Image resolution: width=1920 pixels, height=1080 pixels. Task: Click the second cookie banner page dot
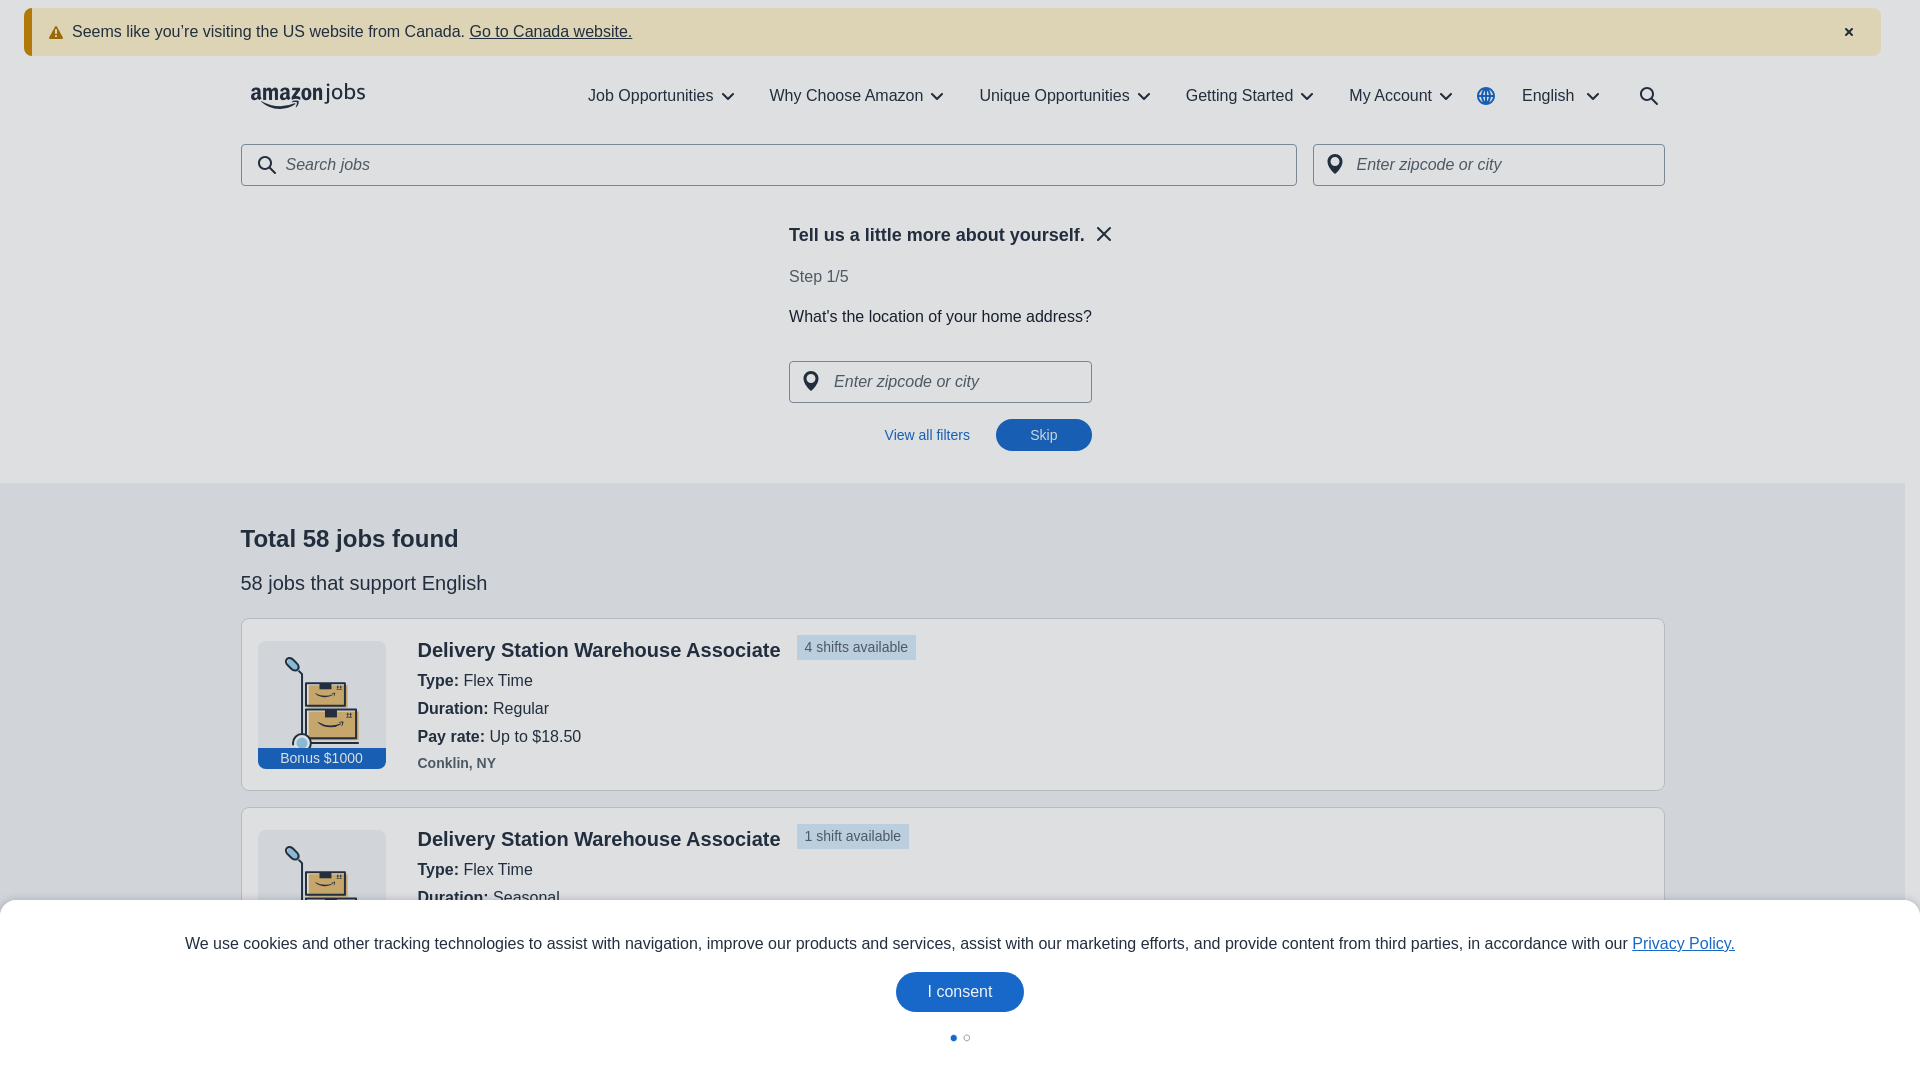coord(967,1038)
